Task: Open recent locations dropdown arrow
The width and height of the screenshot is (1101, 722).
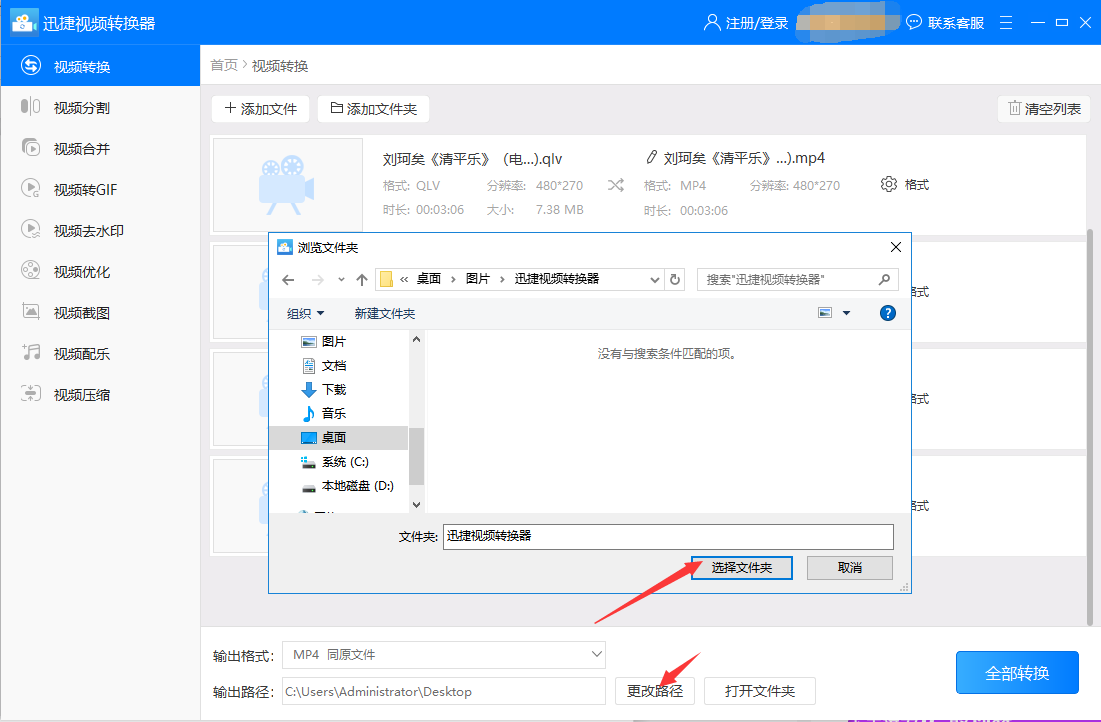Action: tap(341, 280)
